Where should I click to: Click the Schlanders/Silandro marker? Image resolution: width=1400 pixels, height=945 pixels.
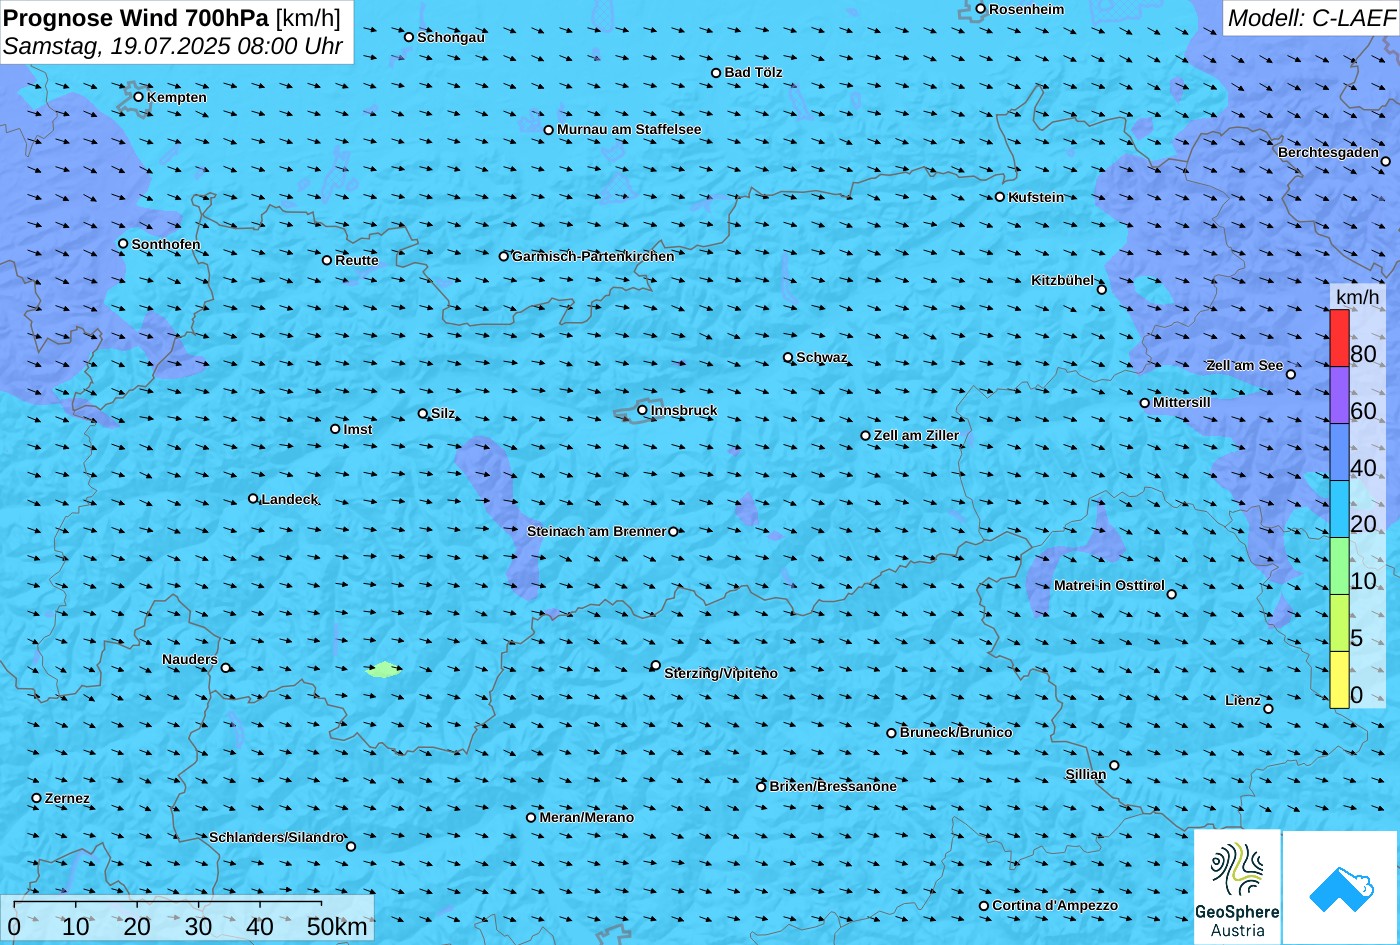coord(351,847)
